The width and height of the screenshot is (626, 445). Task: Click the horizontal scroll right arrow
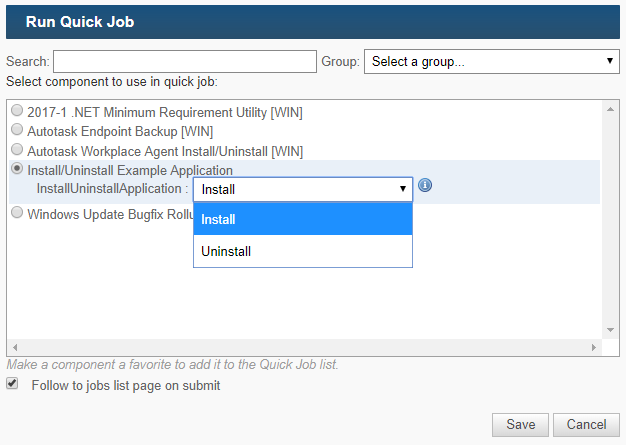594,347
